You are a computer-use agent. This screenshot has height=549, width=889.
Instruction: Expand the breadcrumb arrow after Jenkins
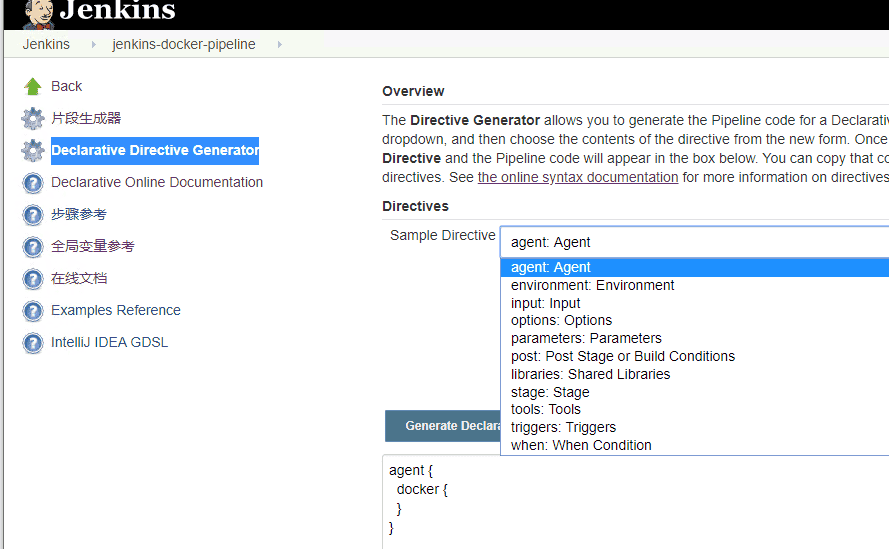click(x=92, y=45)
